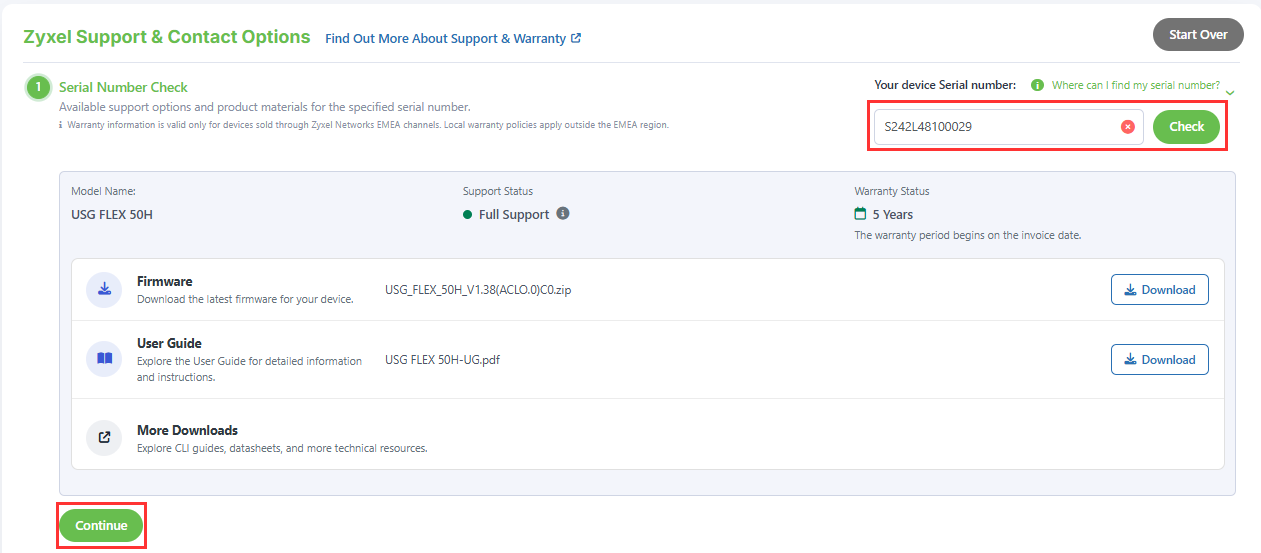Screen dimensions: 1261x553
Task: Click the Start Over button
Action: click(x=1198, y=34)
